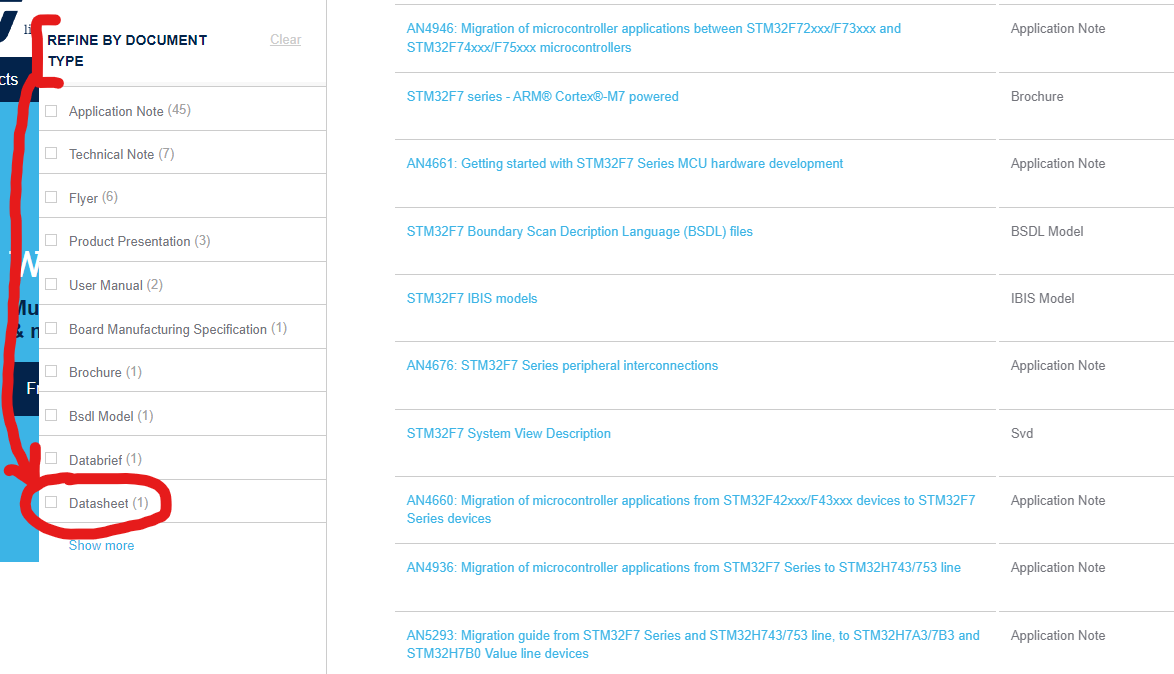The image size is (1174, 674).
Task: Check the Technical Note filter checkbox
Action: click(x=51, y=153)
